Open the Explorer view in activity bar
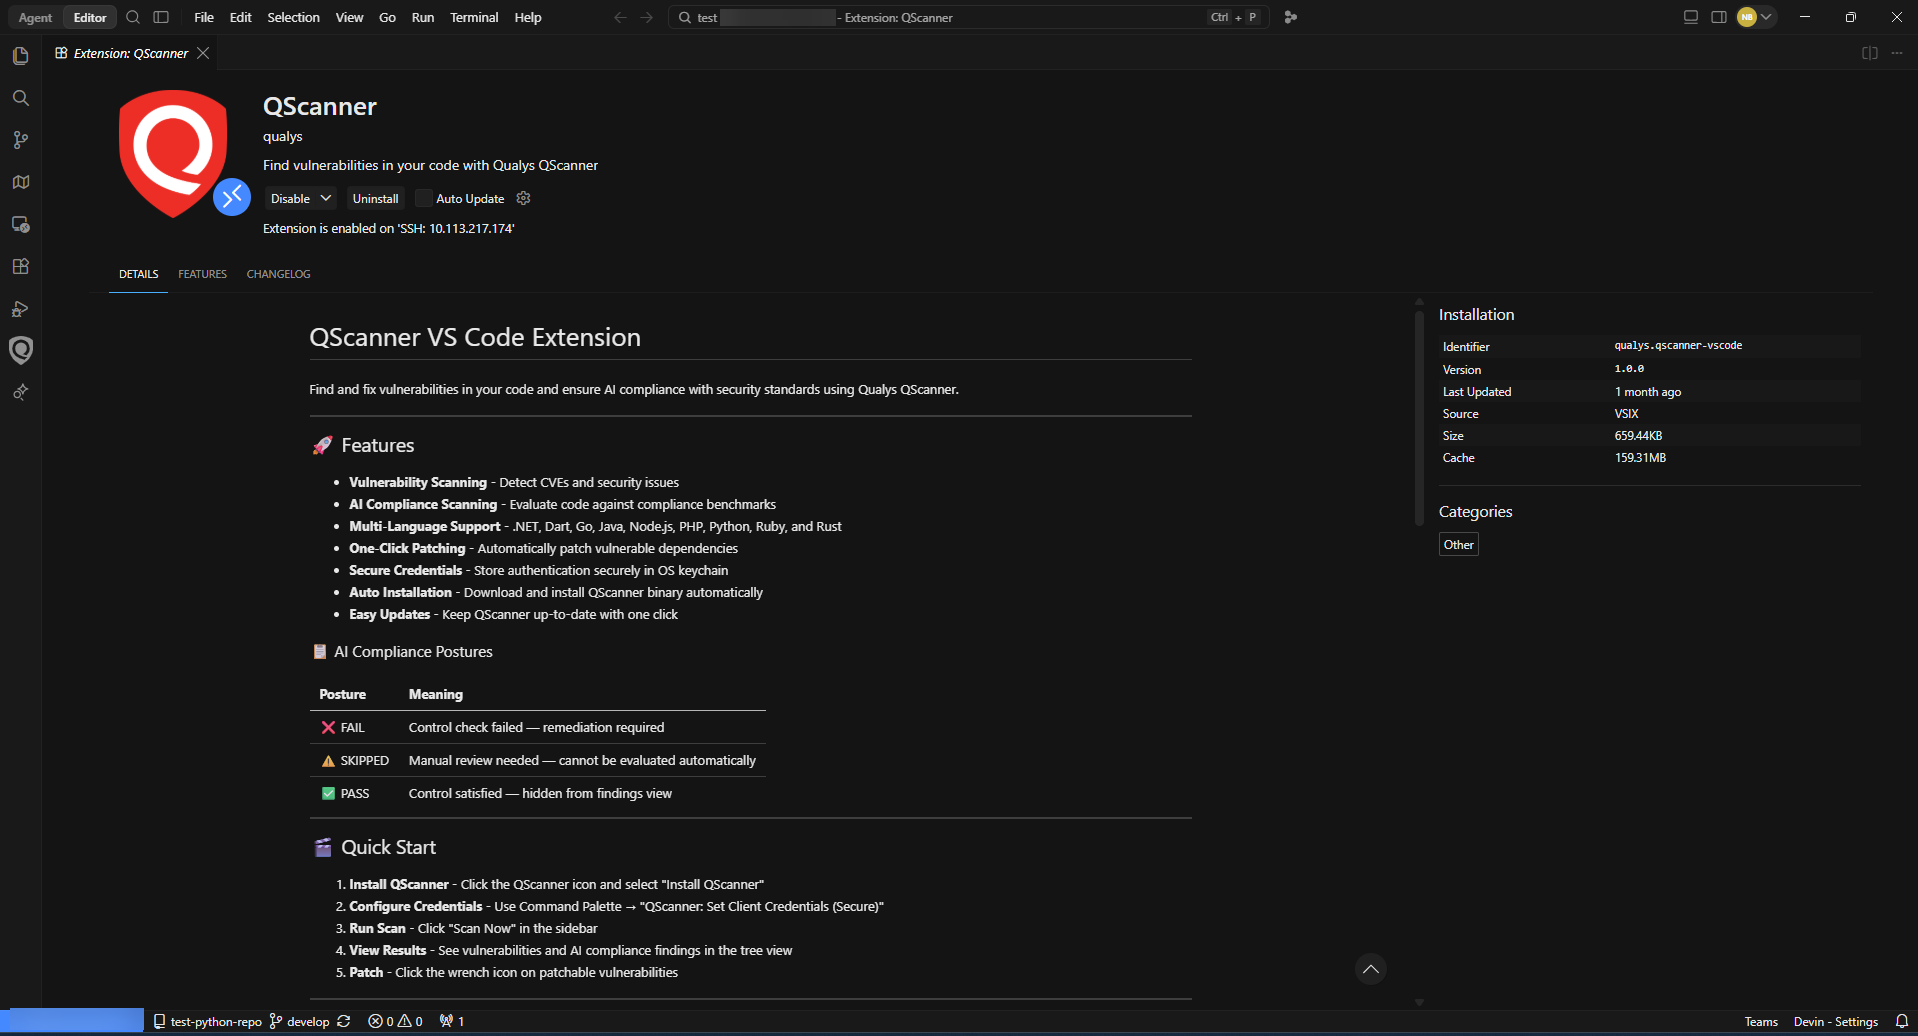Viewport: 1918px width, 1036px height. coord(20,56)
